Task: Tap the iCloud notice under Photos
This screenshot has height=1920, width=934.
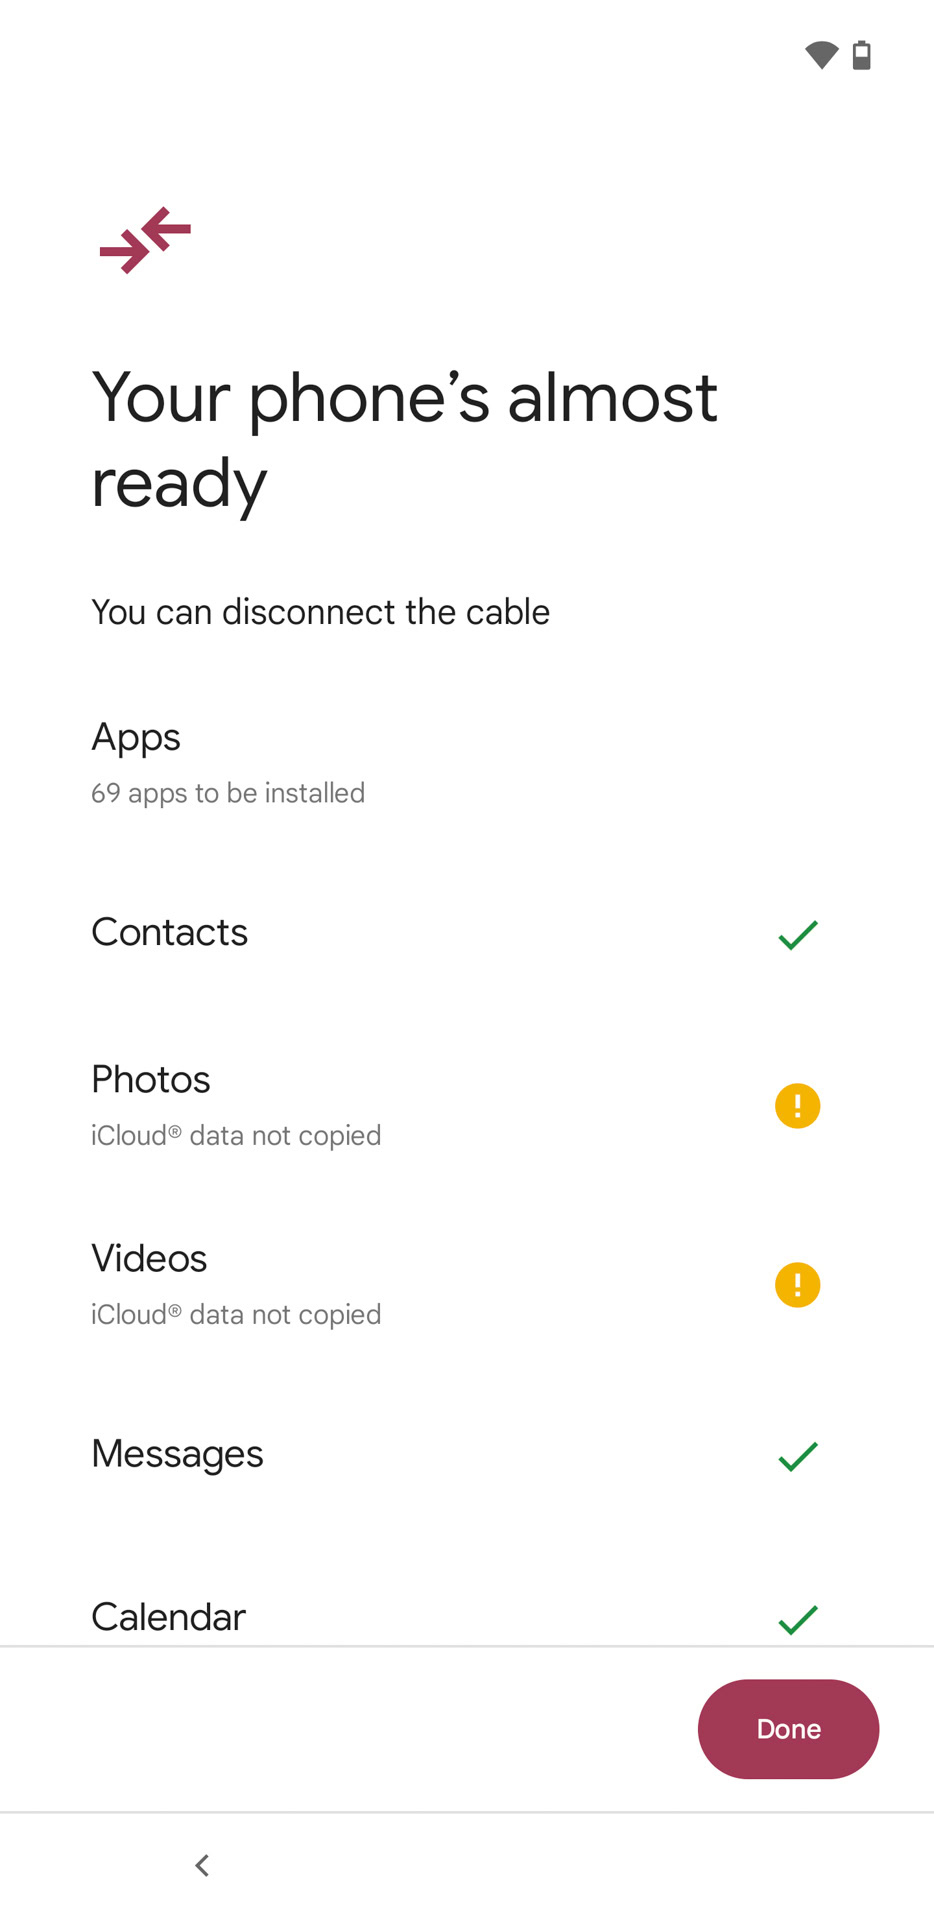Action: tap(236, 1136)
